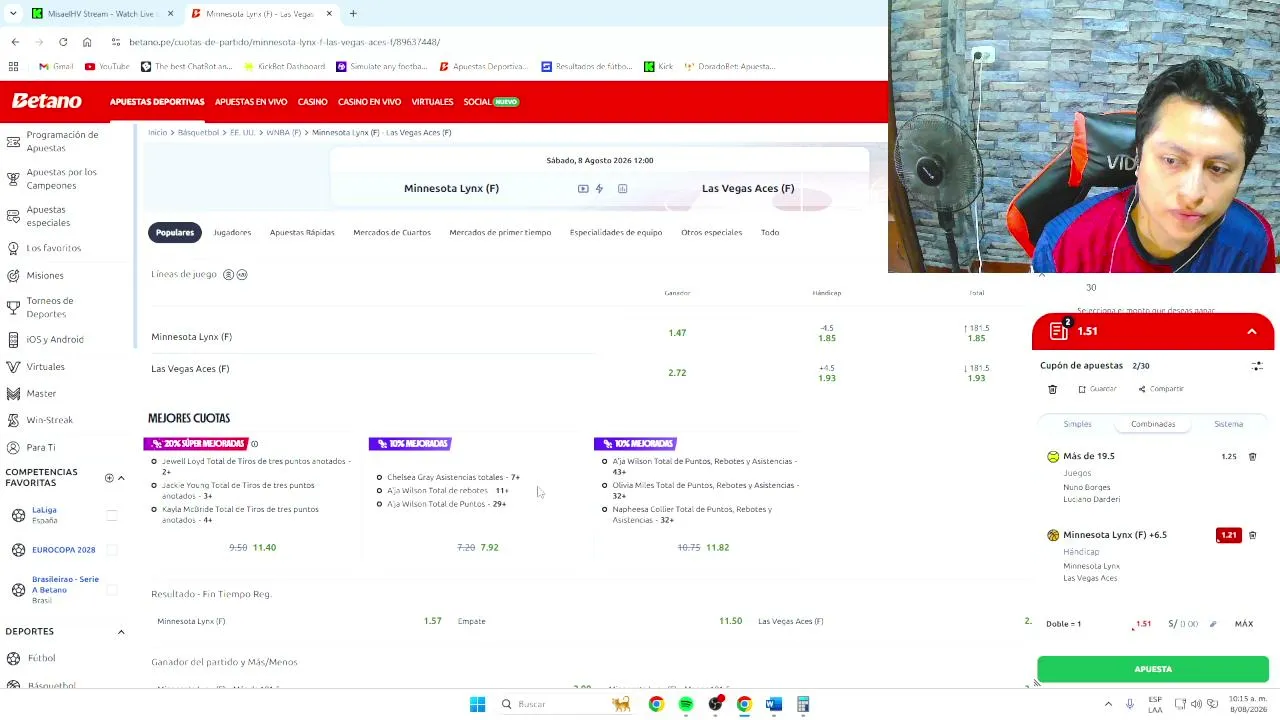Screen dimensions: 1280x720
Task: Switch bet slip to Simples tab
Action: click(1077, 424)
